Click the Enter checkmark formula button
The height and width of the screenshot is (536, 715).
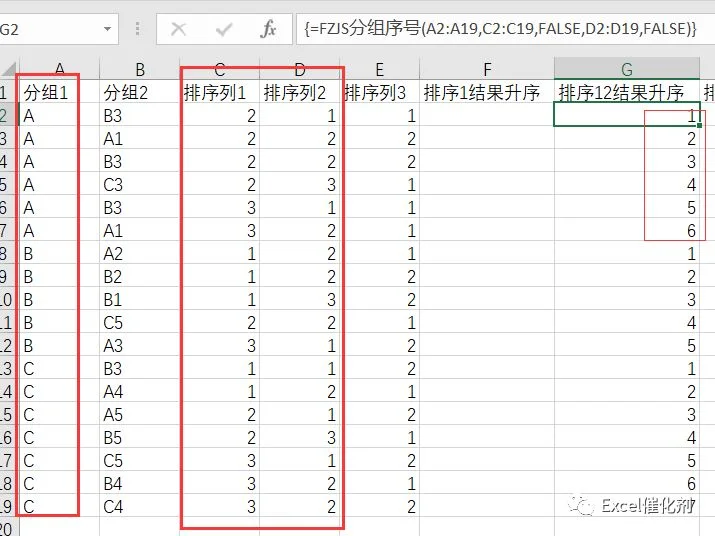point(223,30)
